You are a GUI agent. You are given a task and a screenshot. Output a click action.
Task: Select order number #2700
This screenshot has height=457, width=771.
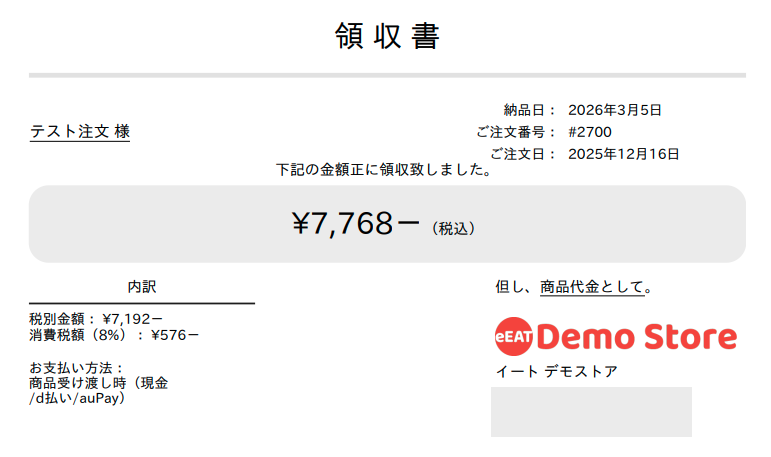pos(589,132)
